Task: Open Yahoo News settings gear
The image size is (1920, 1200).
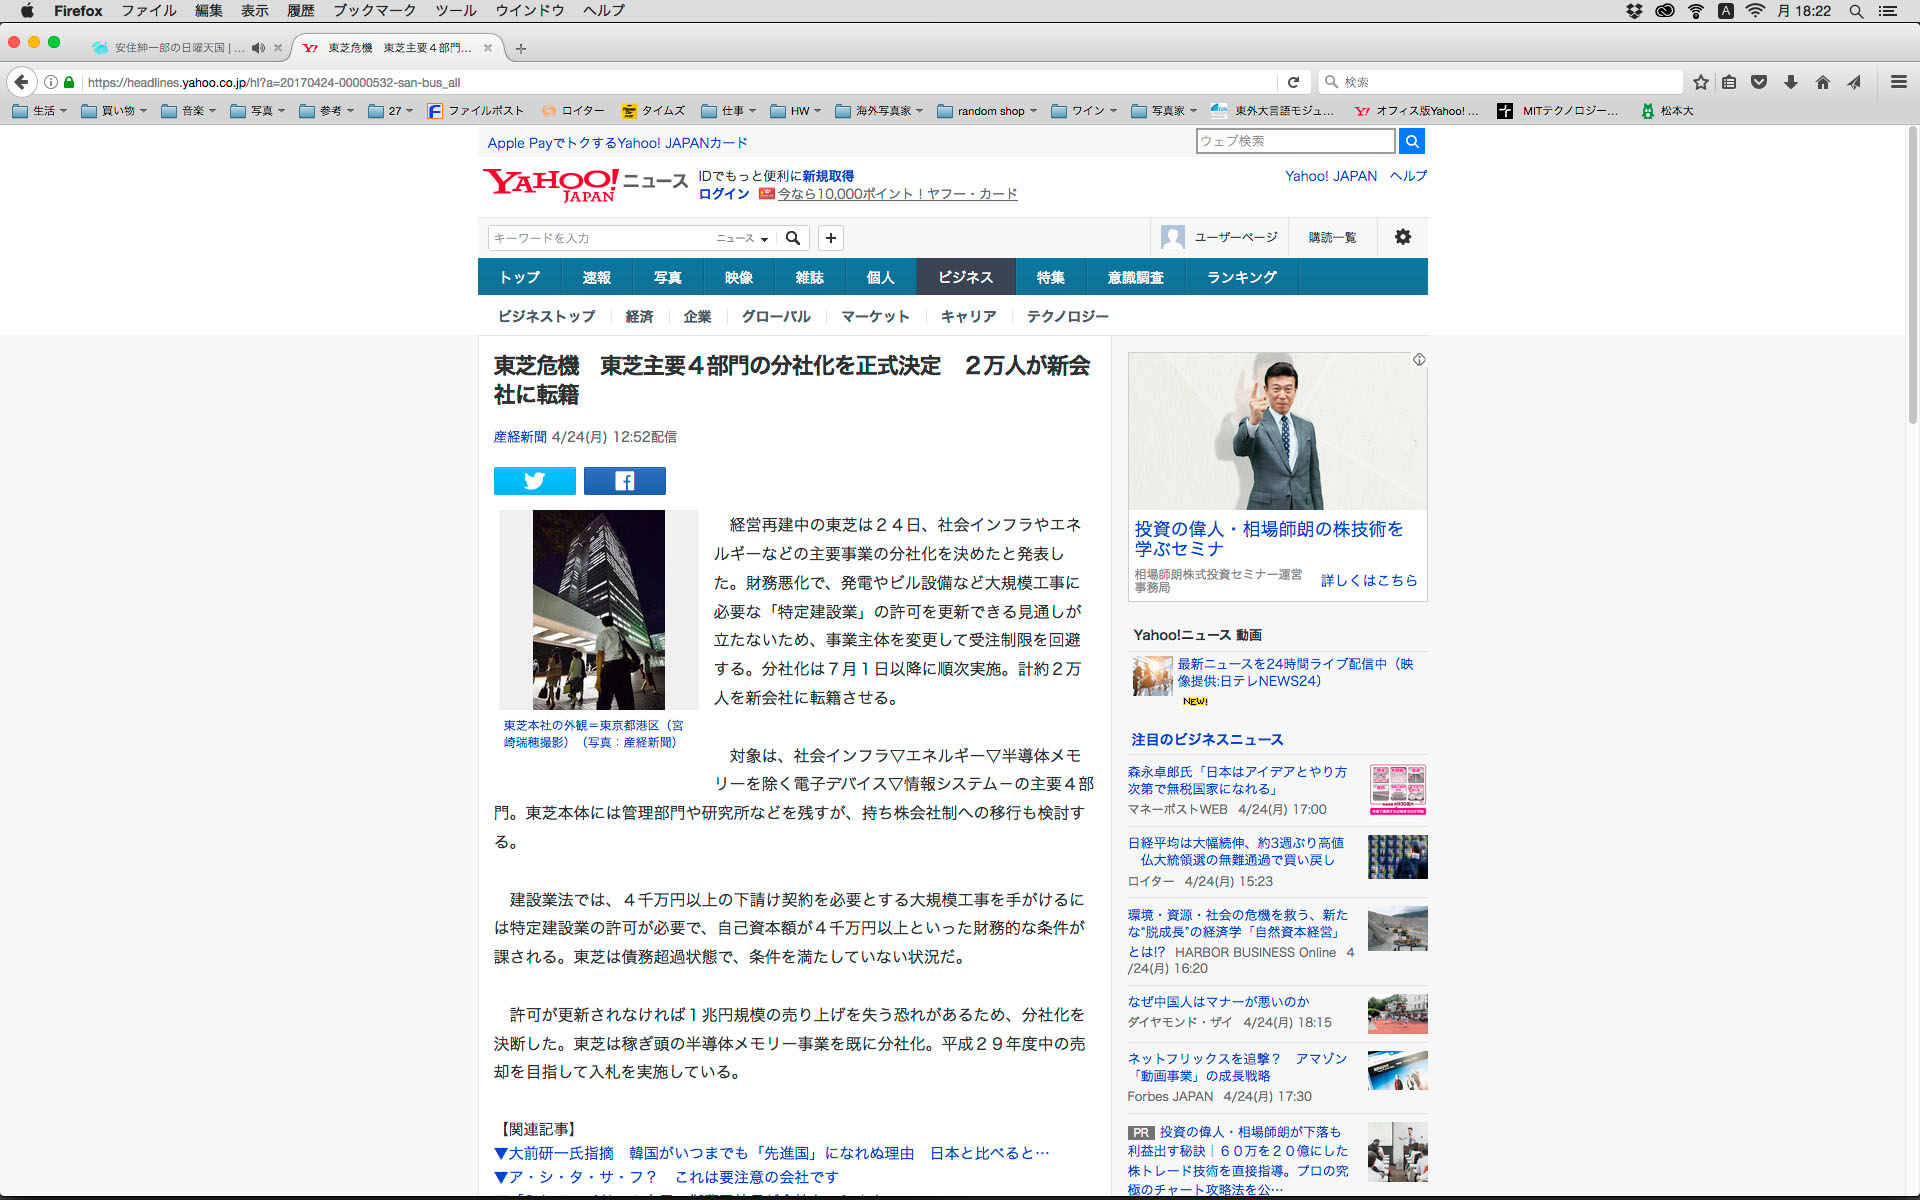Action: click(1402, 237)
